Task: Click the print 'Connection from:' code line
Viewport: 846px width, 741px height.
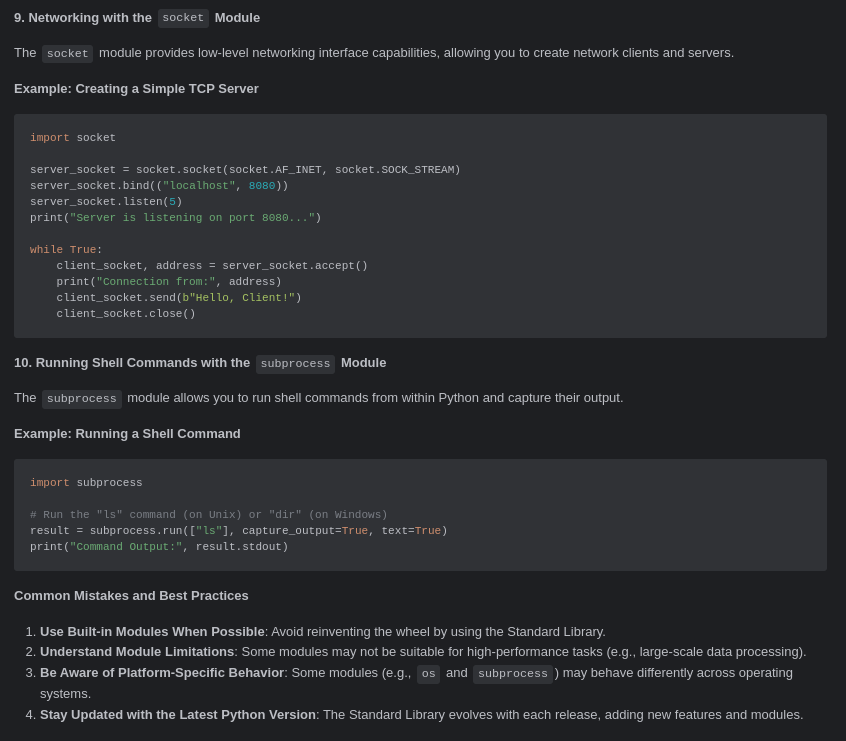Action: (x=169, y=282)
